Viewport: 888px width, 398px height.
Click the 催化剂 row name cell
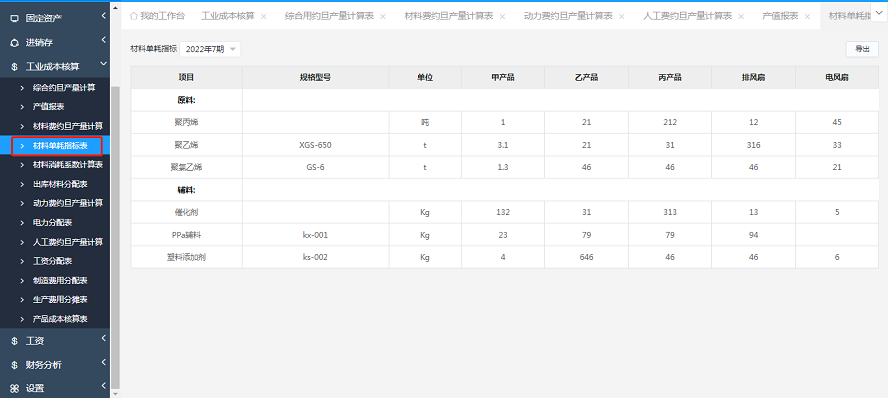(186, 212)
